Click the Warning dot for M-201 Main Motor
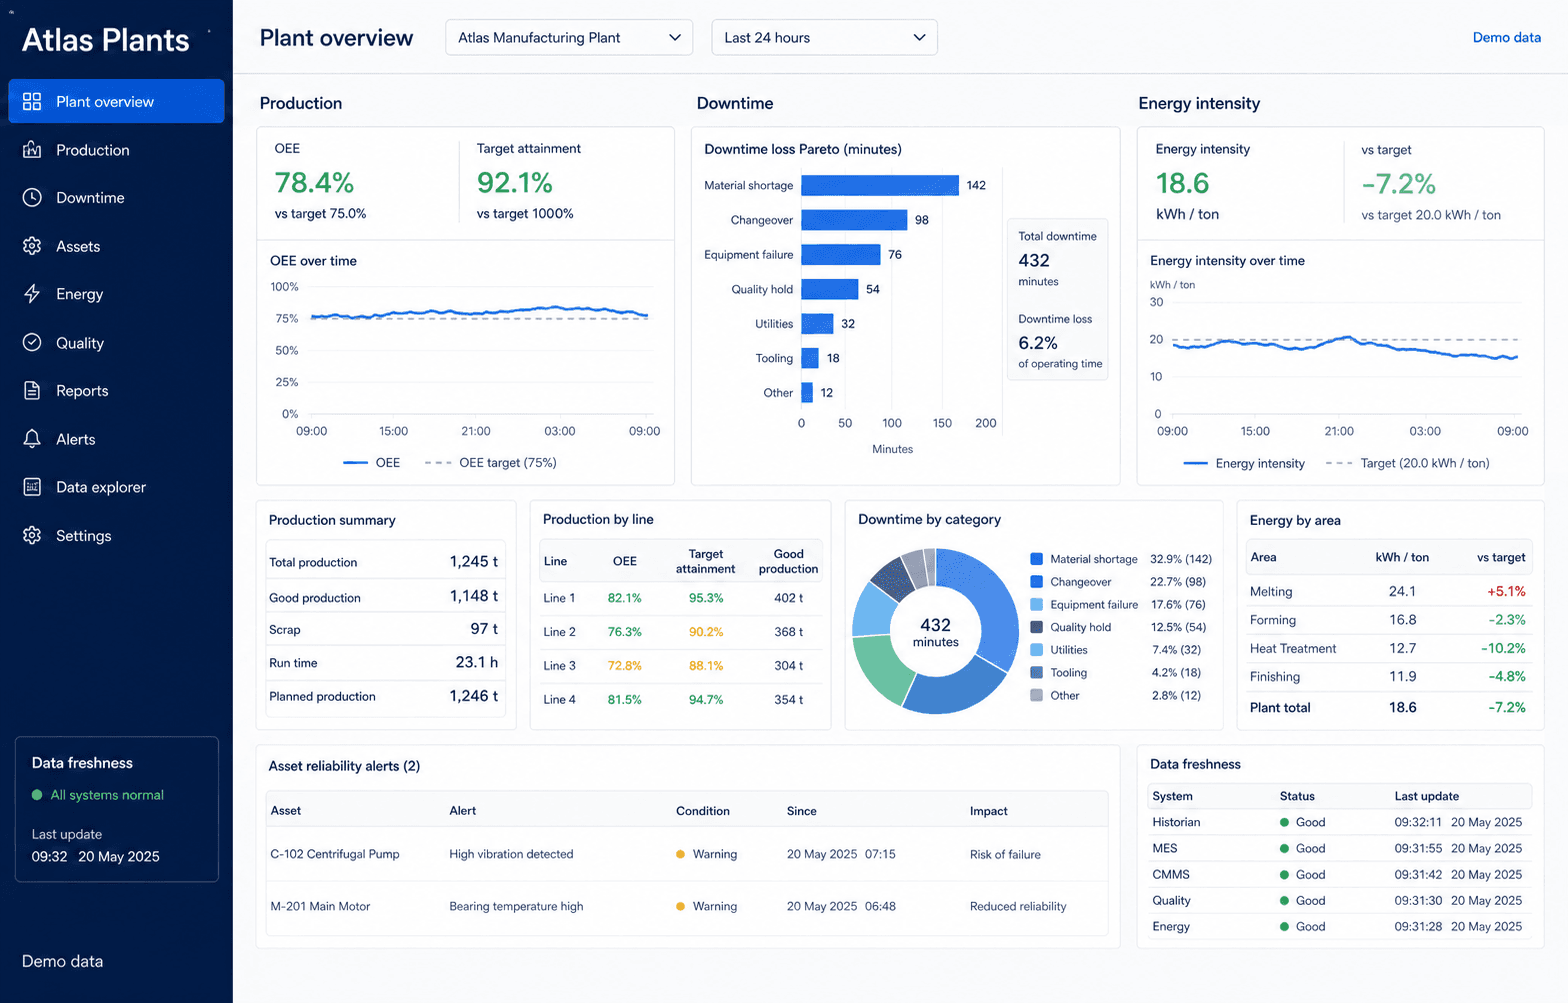This screenshot has width=1568, height=1003. pos(680,906)
